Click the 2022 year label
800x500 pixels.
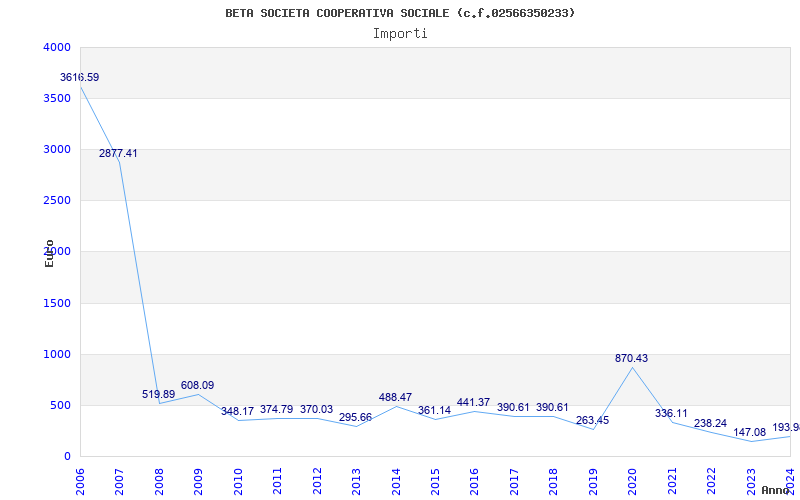(x=712, y=481)
